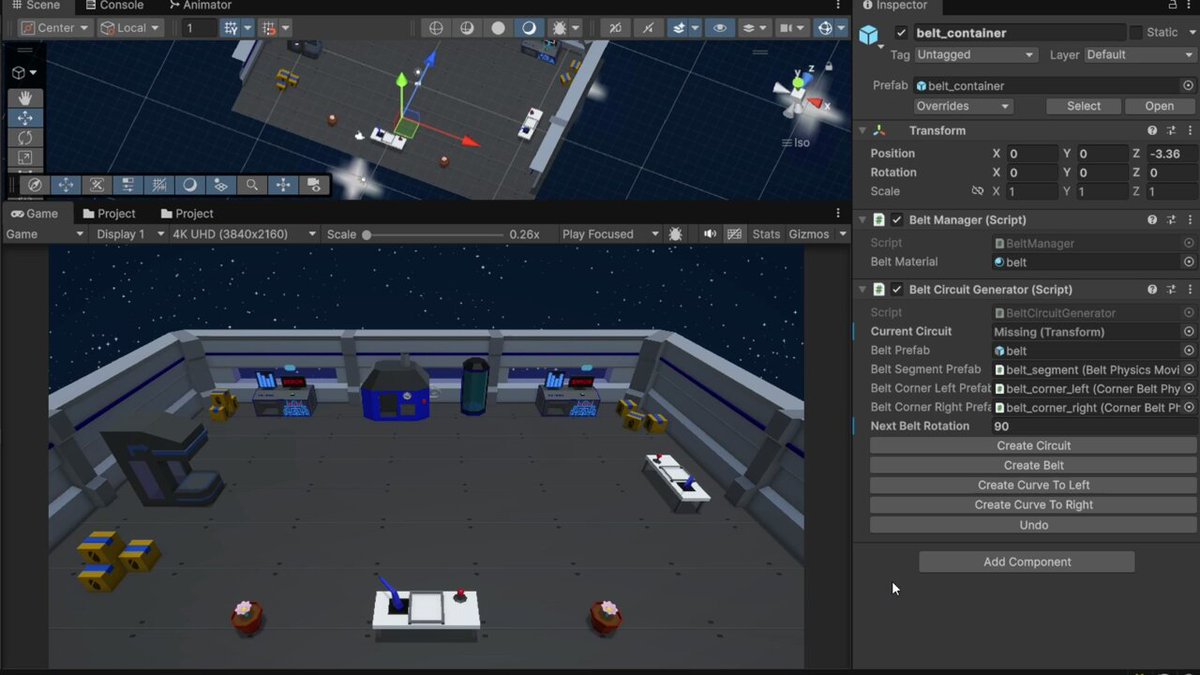Image resolution: width=1200 pixels, height=675 pixels.
Task: Click the Create Circuit button
Action: coord(1033,446)
